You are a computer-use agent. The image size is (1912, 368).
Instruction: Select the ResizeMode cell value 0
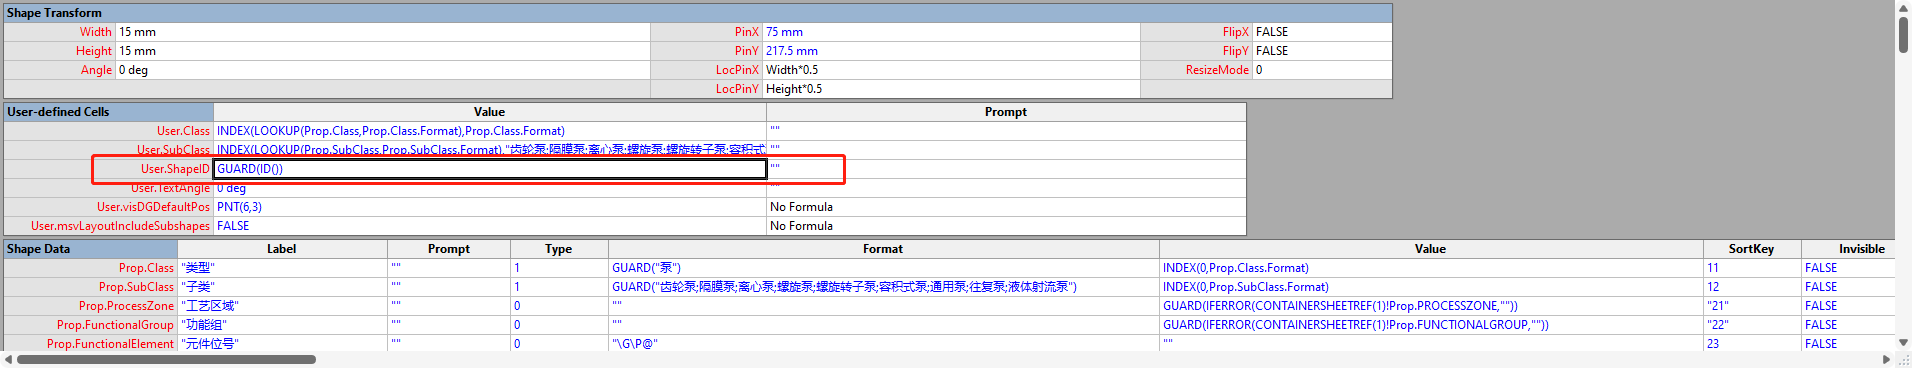point(1322,70)
